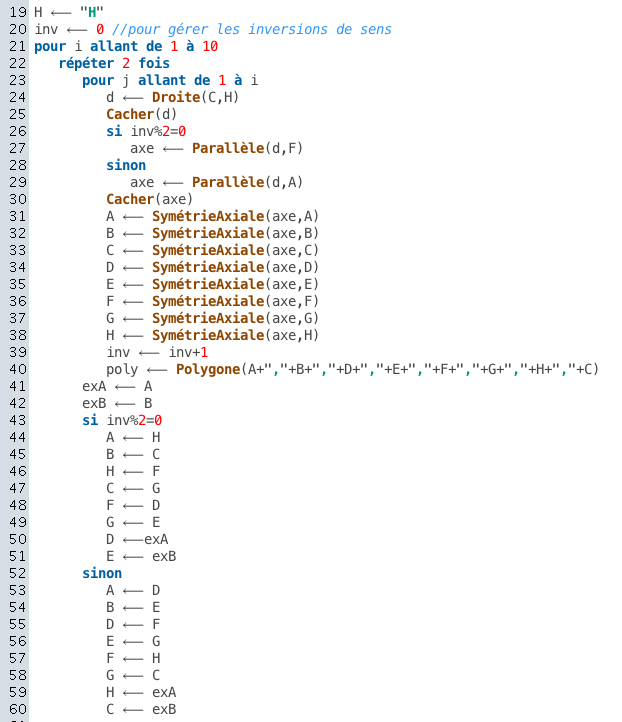Click the '"H"' string on line 19

click(92, 12)
